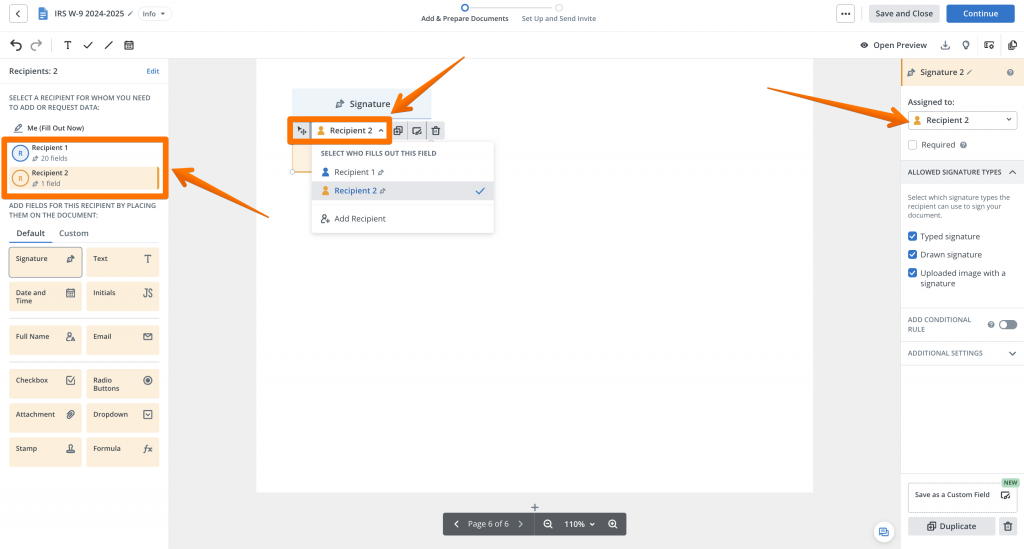The image size is (1024, 549).
Task: Click the Set Up and Send Invite step
Action: 559,14
